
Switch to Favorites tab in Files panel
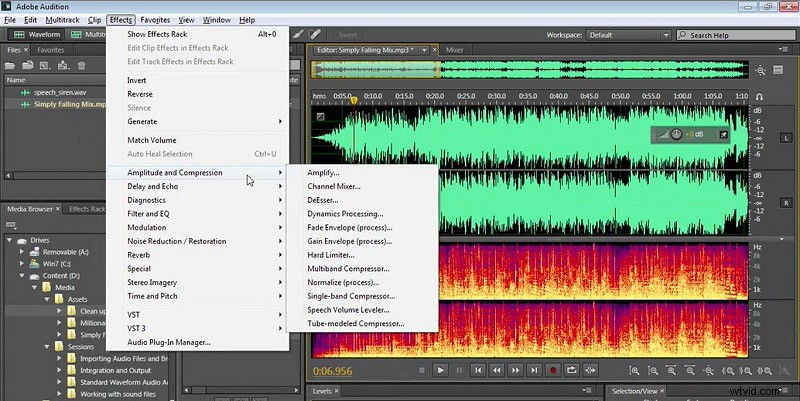click(x=51, y=50)
